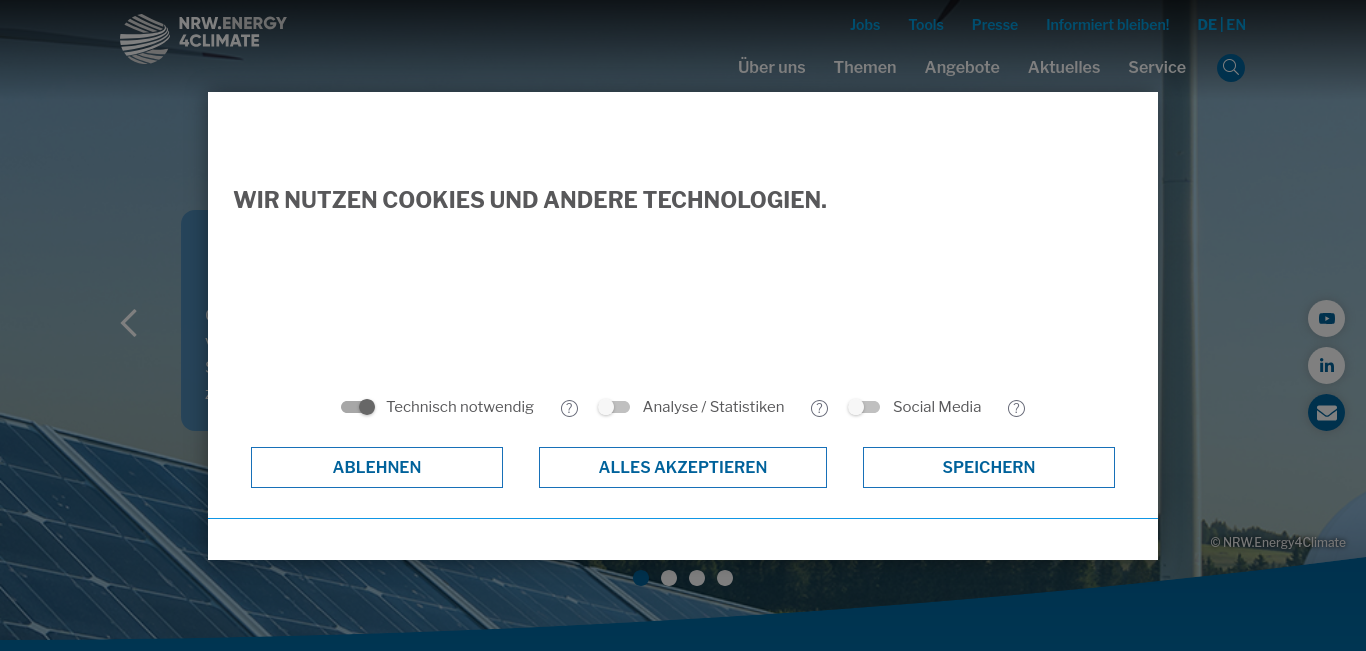Open the search magnifier icon
The image size is (1366, 651).
tap(1231, 68)
